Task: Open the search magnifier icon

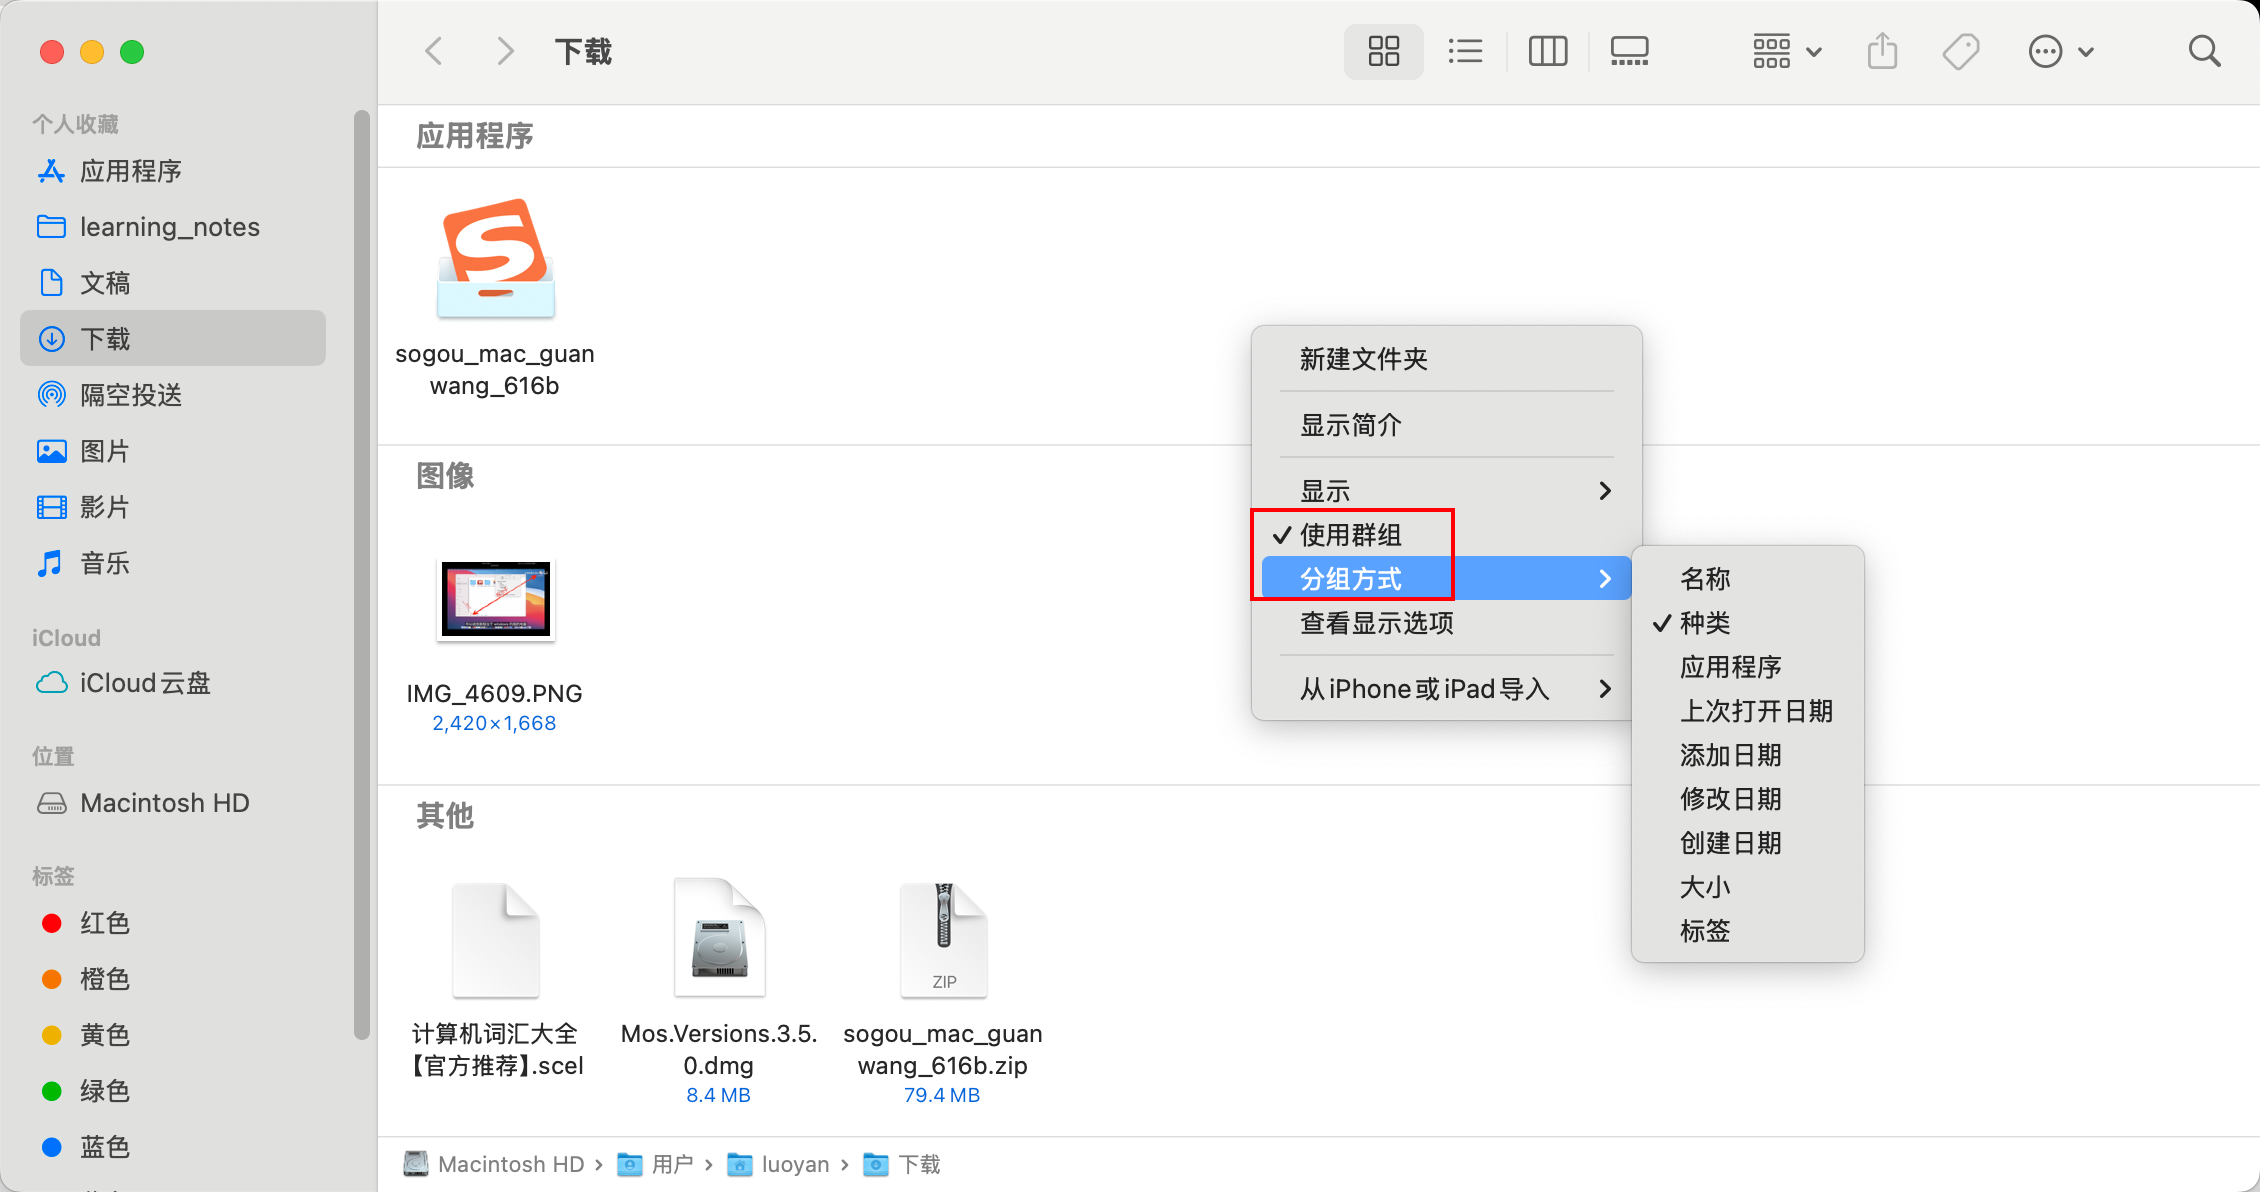Action: (2203, 51)
